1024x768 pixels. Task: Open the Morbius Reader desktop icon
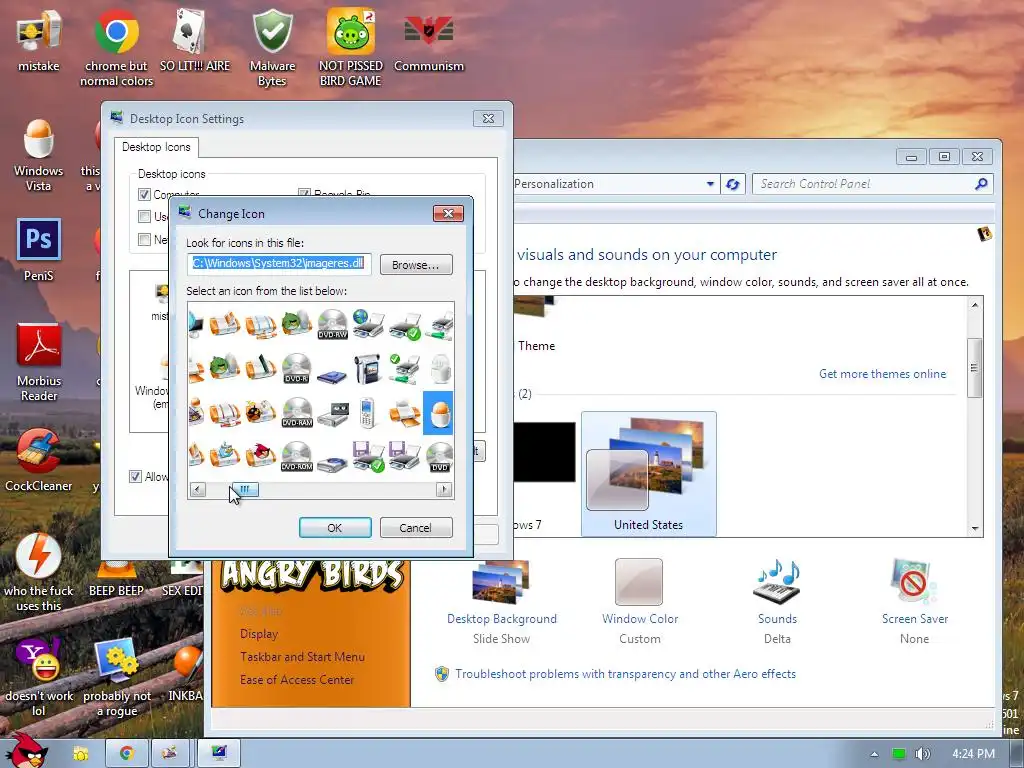(39, 362)
